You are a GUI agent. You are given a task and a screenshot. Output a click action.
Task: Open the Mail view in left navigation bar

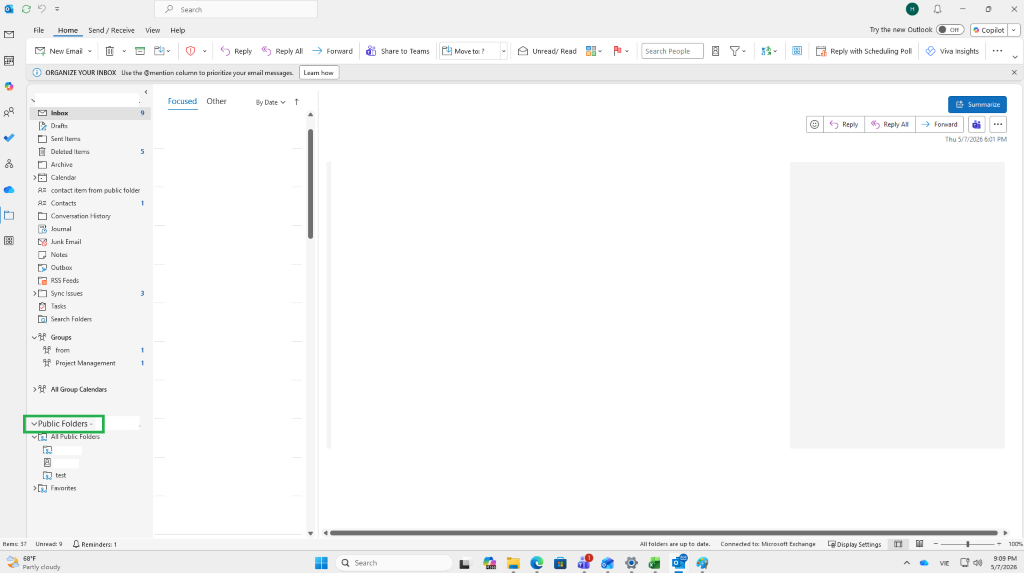click(x=9, y=35)
